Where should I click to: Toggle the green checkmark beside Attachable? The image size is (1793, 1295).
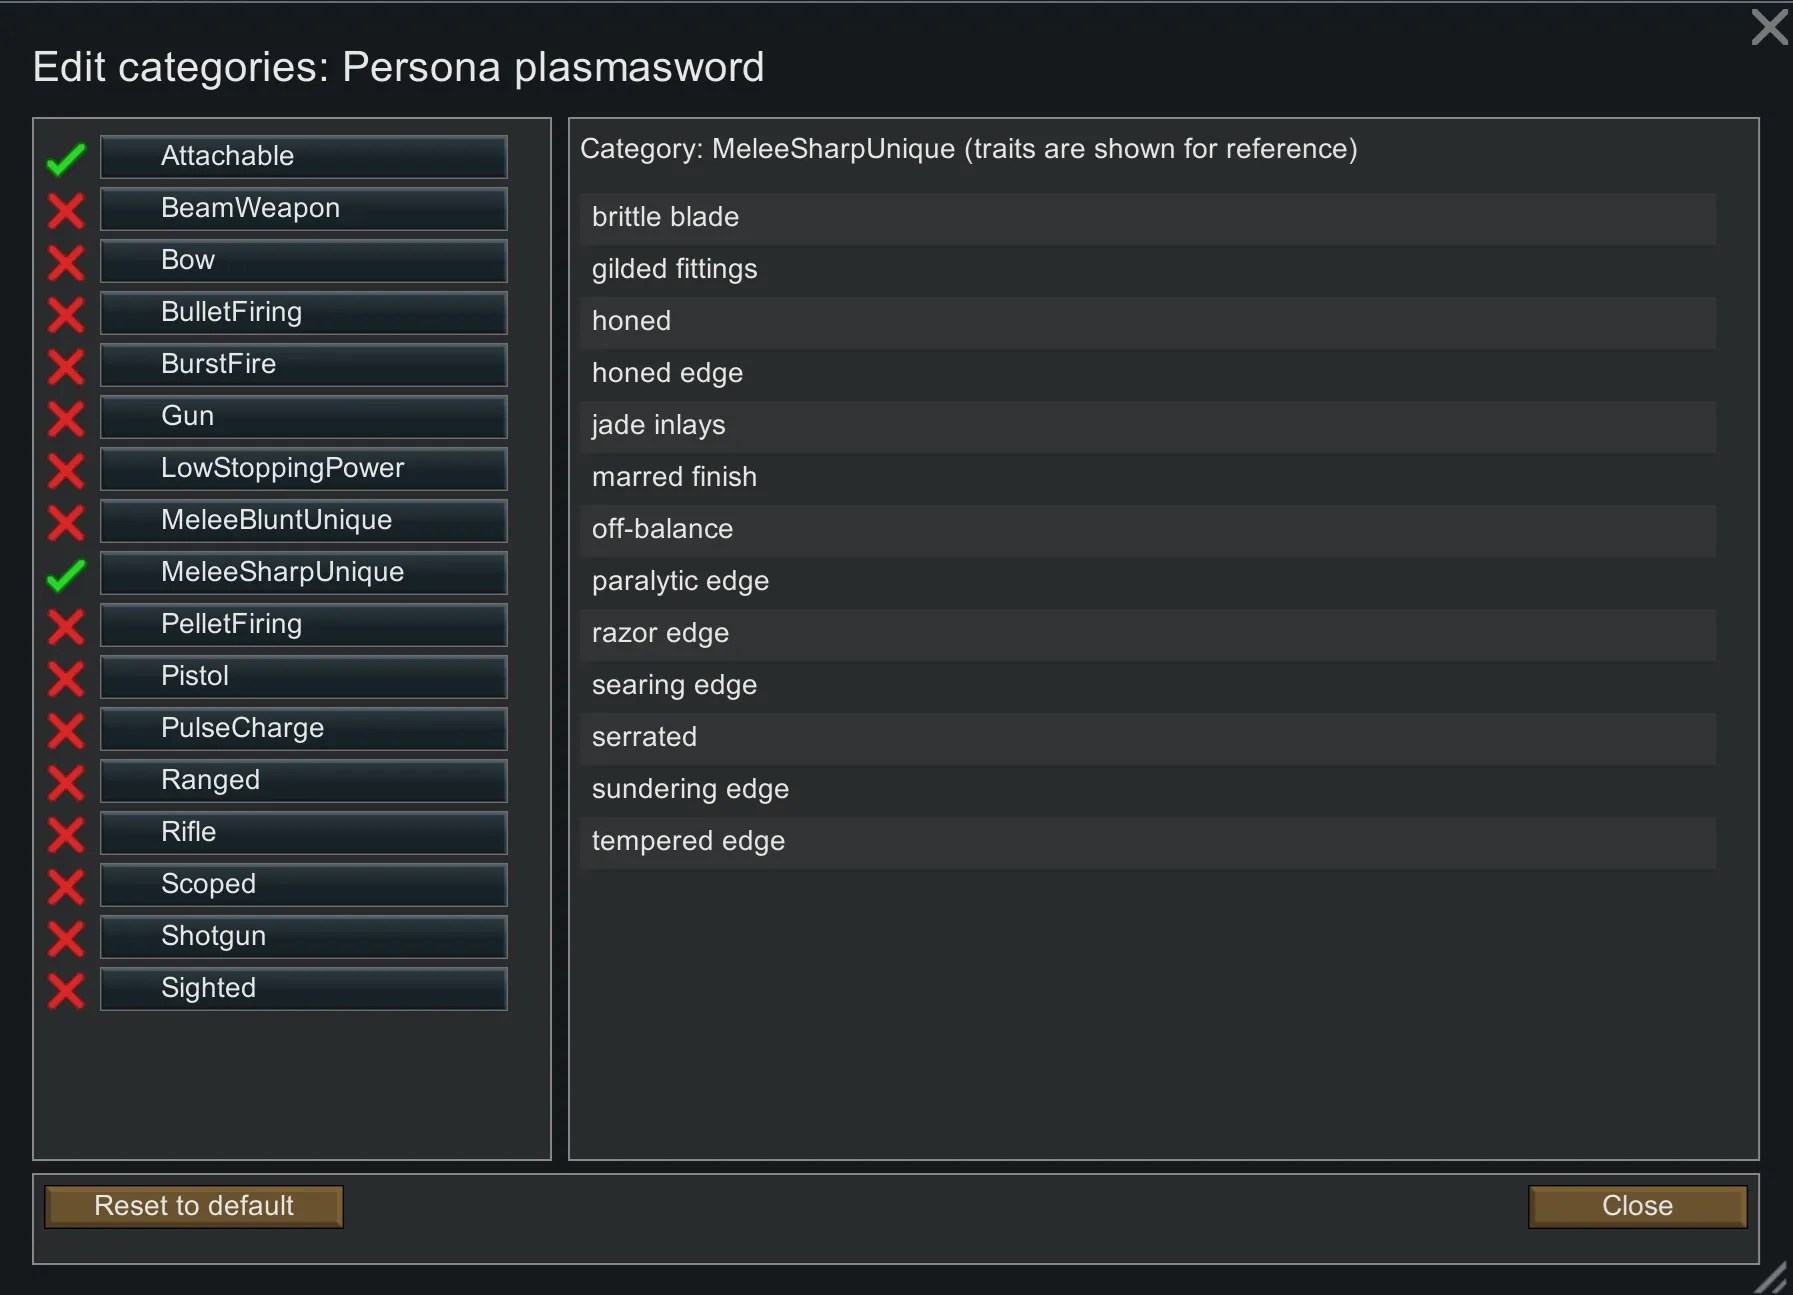pyautogui.click(x=66, y=158)
